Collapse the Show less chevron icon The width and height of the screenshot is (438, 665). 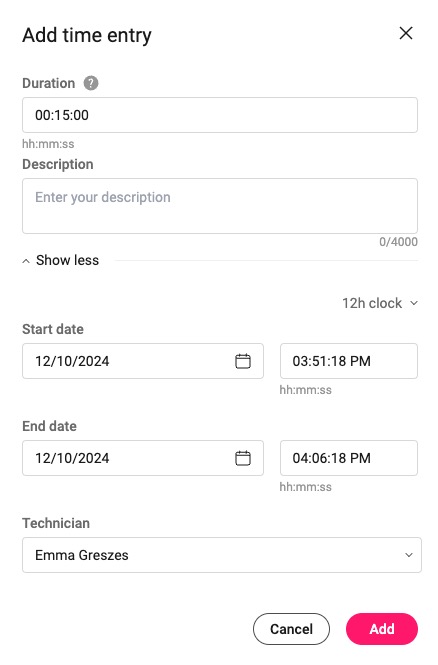point(26,261)
